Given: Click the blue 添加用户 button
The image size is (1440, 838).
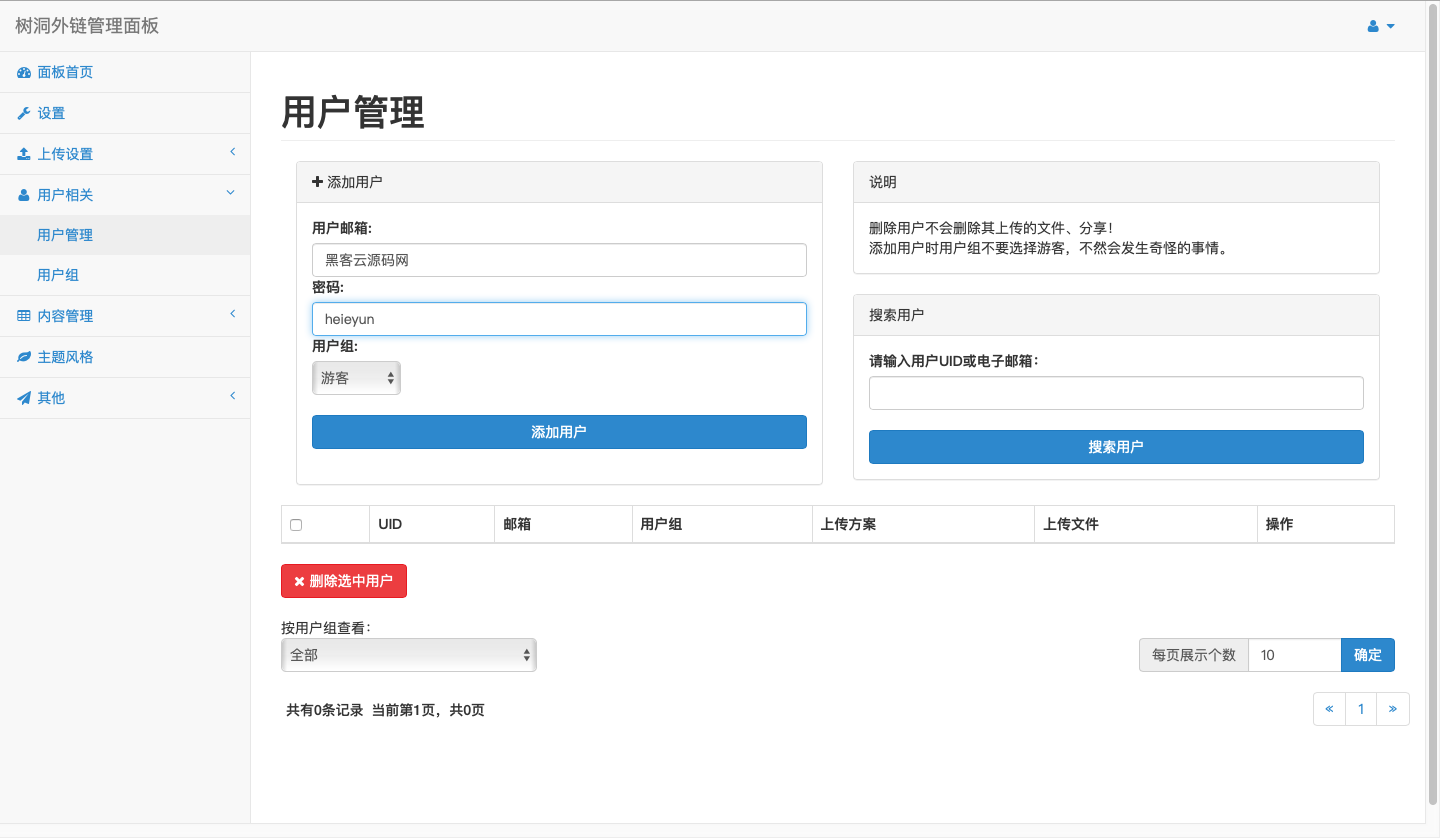Looking at the screenshot, I should tap(559, 432).
